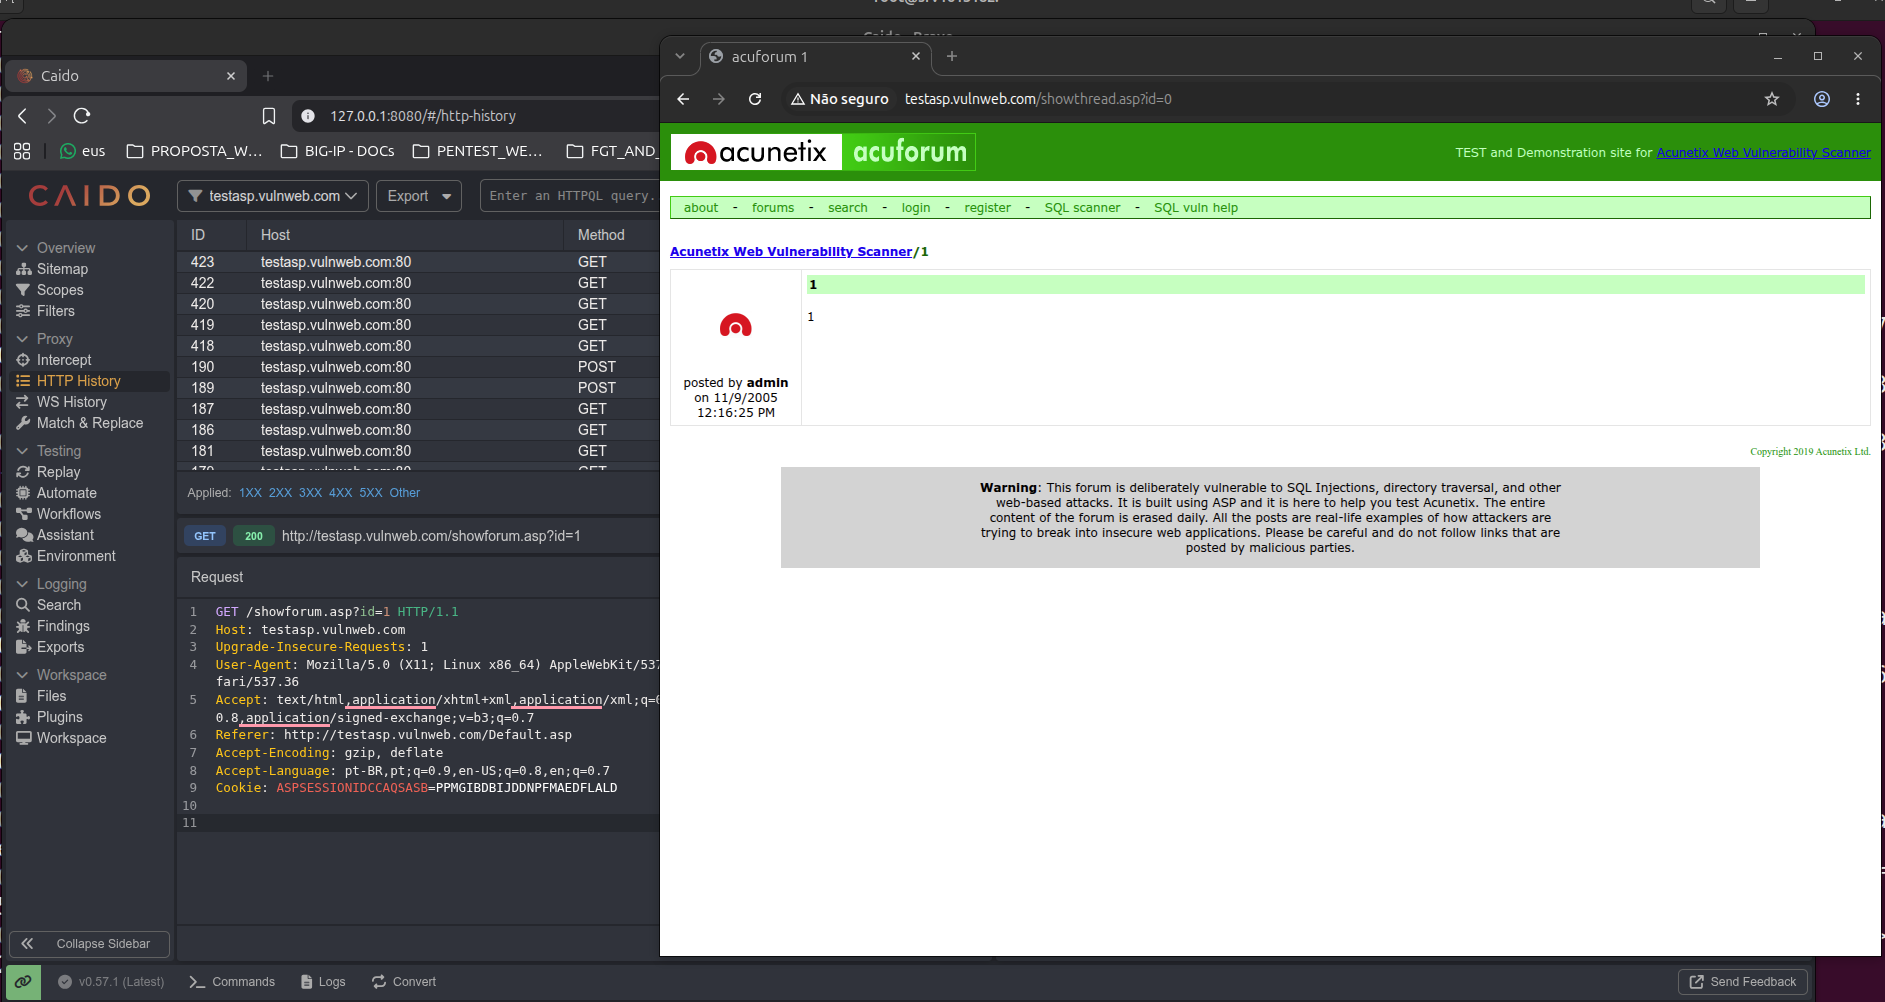
Task: Open Automate gear icon in sidebar
Action: [23, 493]
